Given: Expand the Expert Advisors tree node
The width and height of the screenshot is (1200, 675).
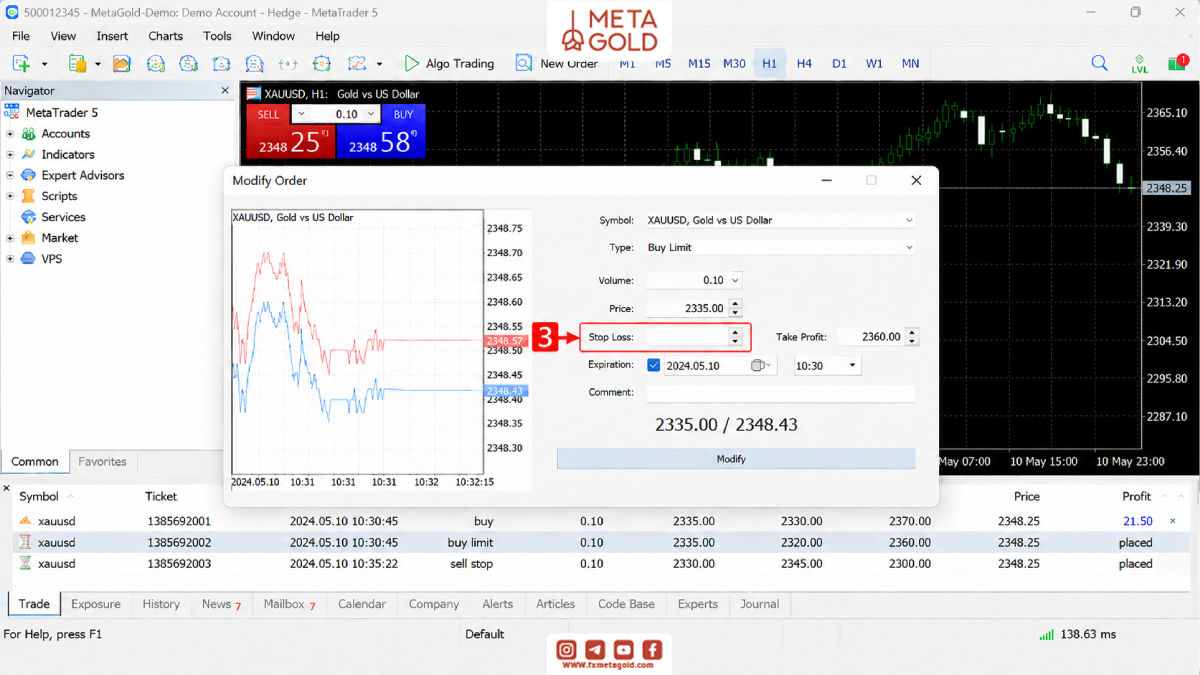Looking at the screenshot, I should 10,175.
